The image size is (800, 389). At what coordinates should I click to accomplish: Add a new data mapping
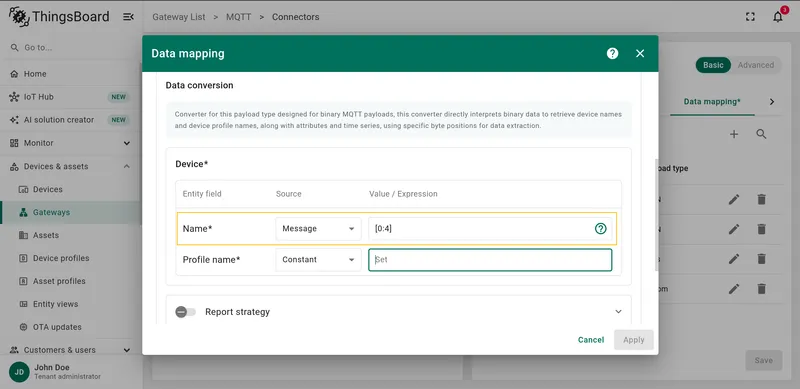pos(734,134)
